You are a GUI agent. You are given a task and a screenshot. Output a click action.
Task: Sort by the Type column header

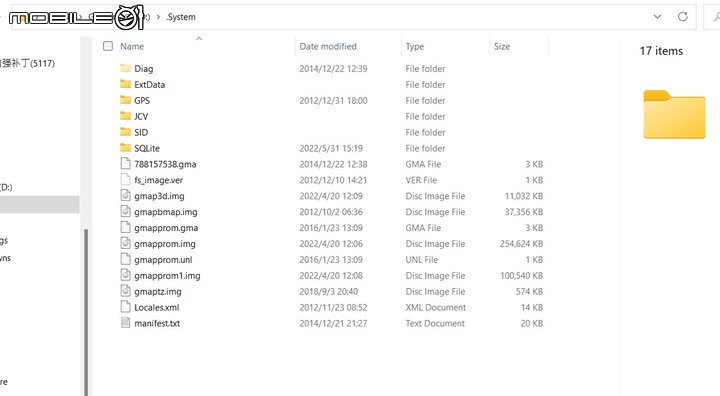415,46
